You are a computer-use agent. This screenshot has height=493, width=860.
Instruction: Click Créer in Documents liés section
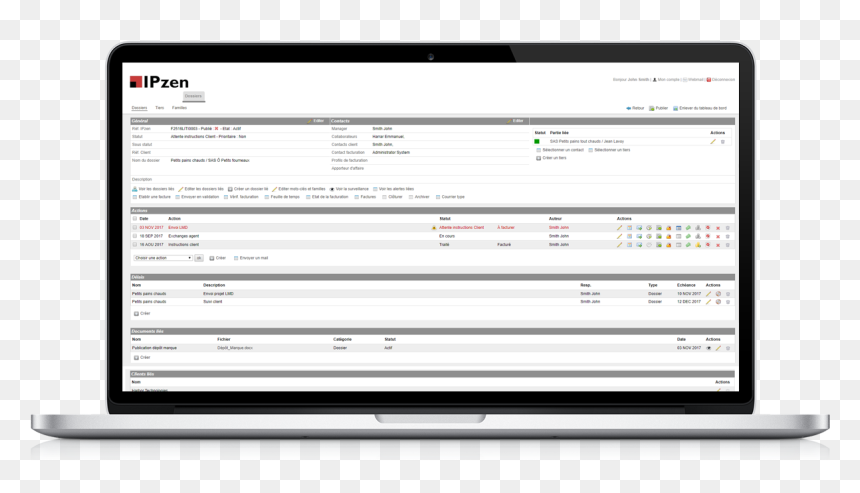coord(142,358)
